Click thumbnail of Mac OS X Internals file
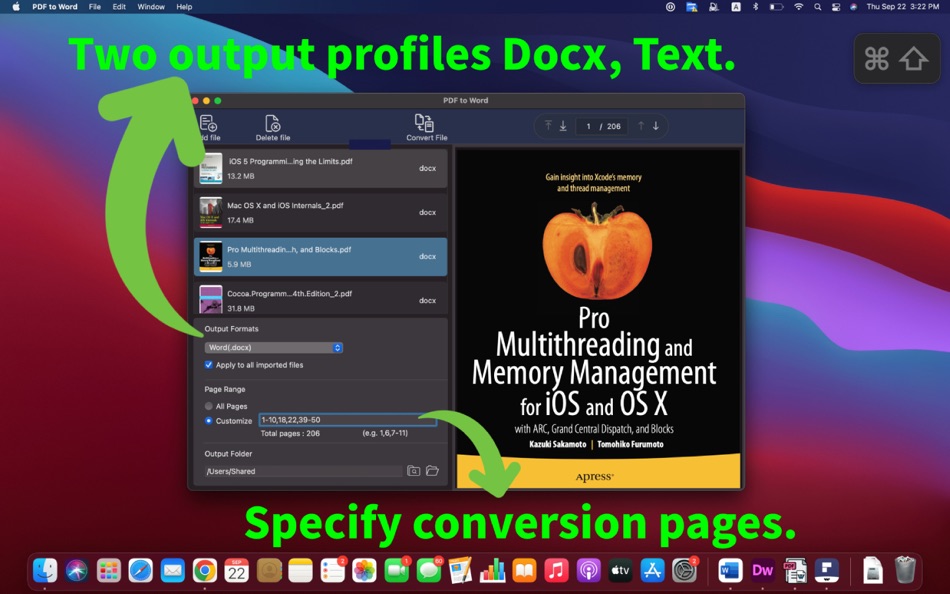950x594 pixels. (211, 213)
